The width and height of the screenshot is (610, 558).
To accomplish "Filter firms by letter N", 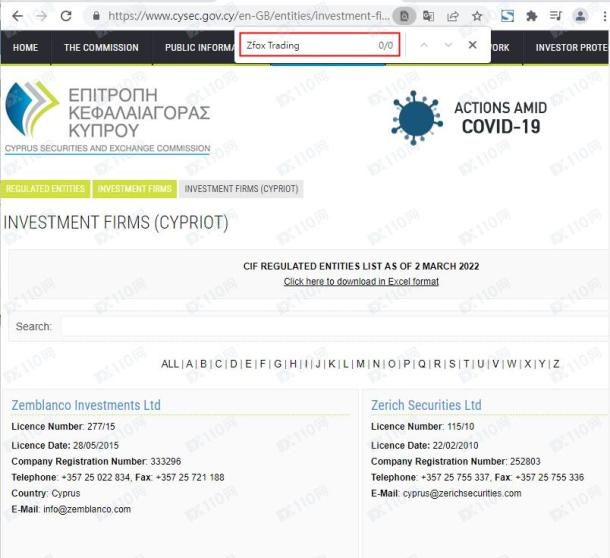I will (376, 364).
